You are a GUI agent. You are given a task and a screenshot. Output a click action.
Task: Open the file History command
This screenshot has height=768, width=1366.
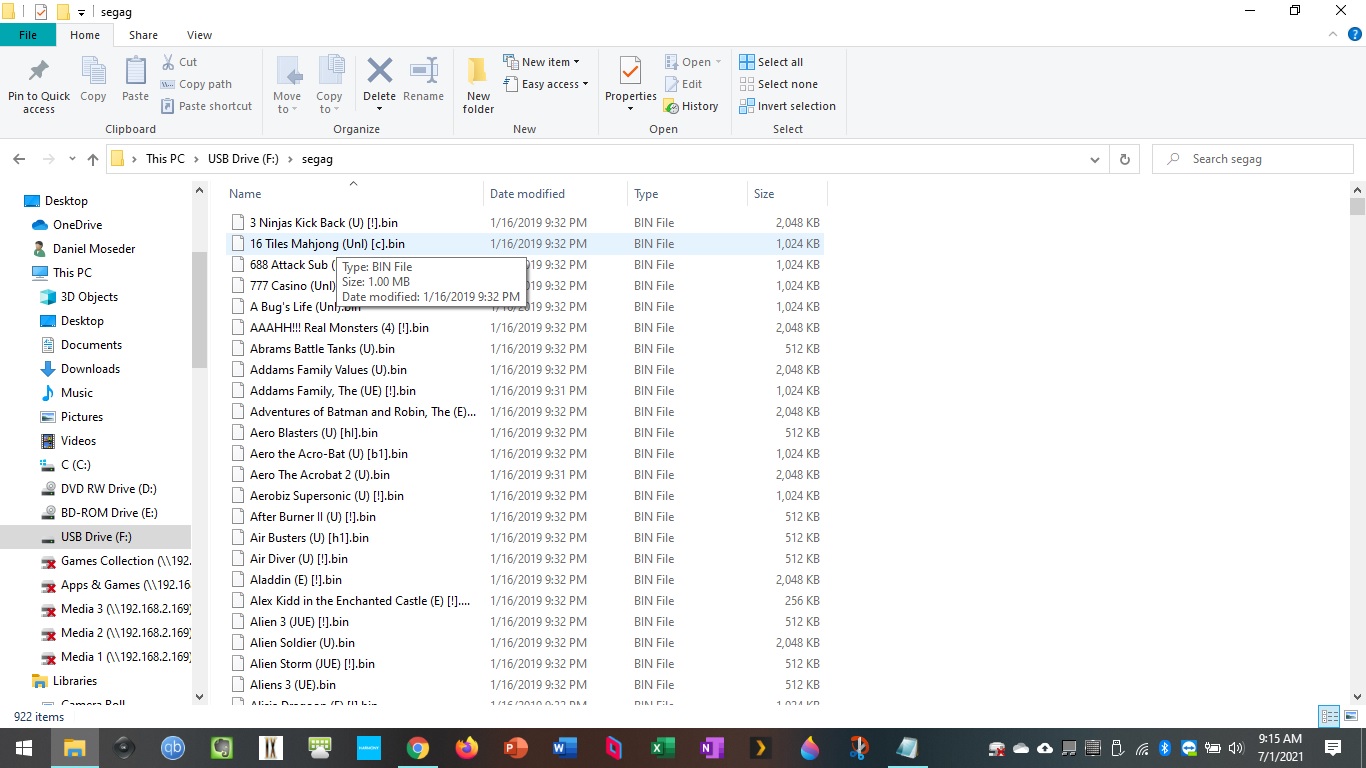690,106
